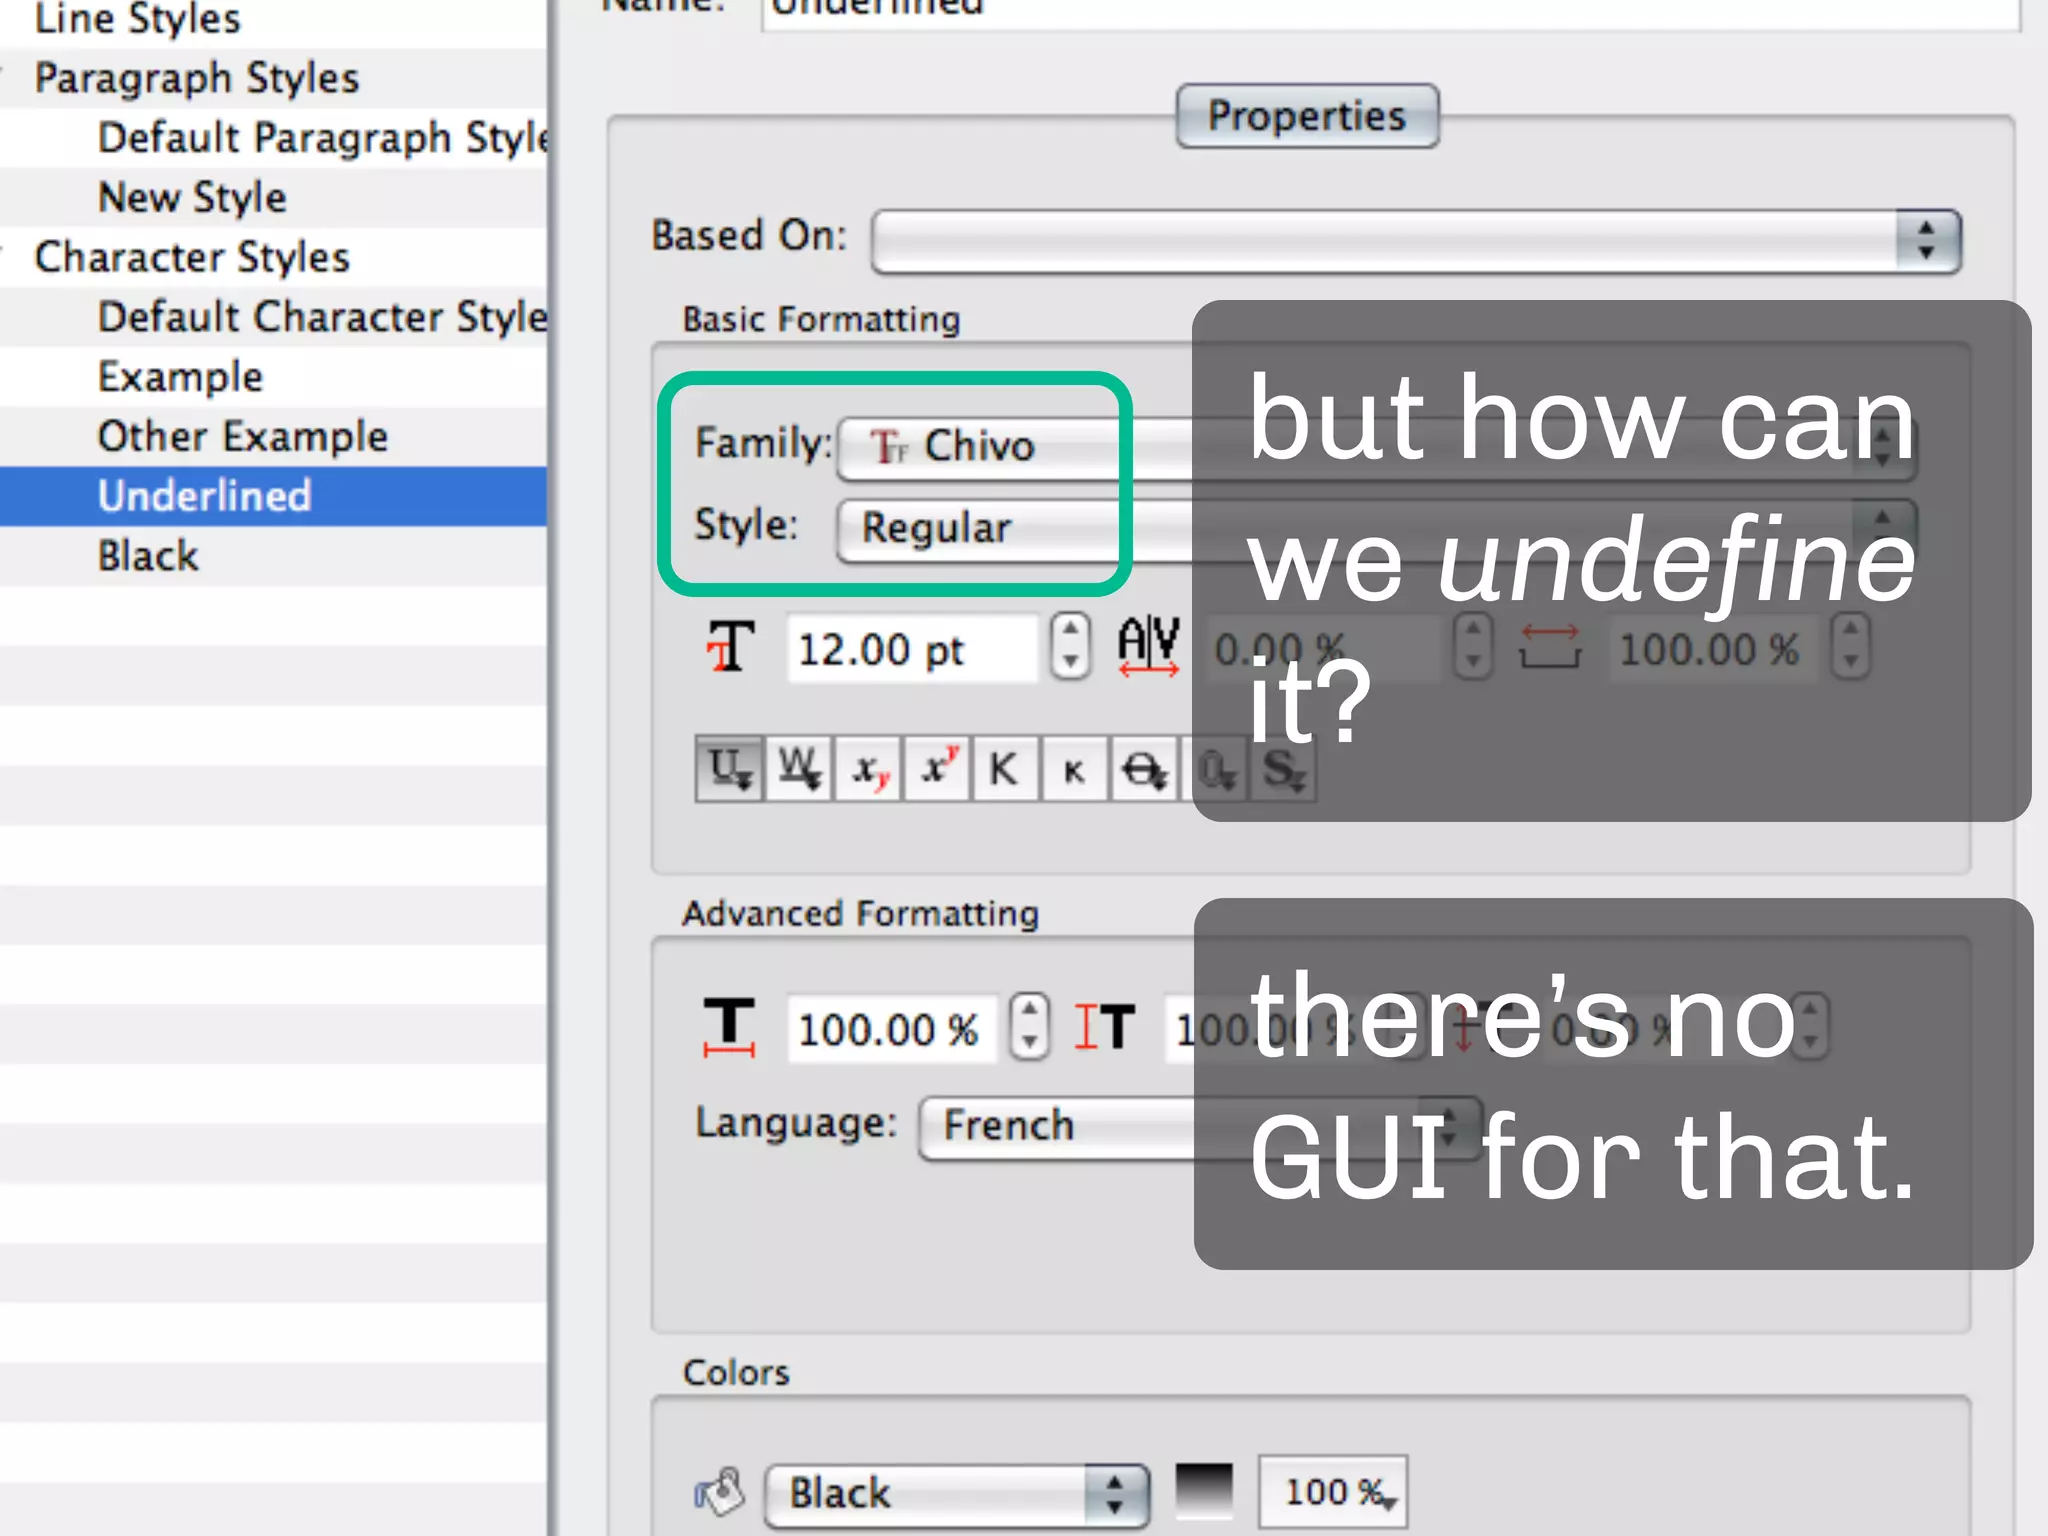2048x1536 pixels.
Task: Open the Black fill color dropdown
Action: pos(957,1494)
